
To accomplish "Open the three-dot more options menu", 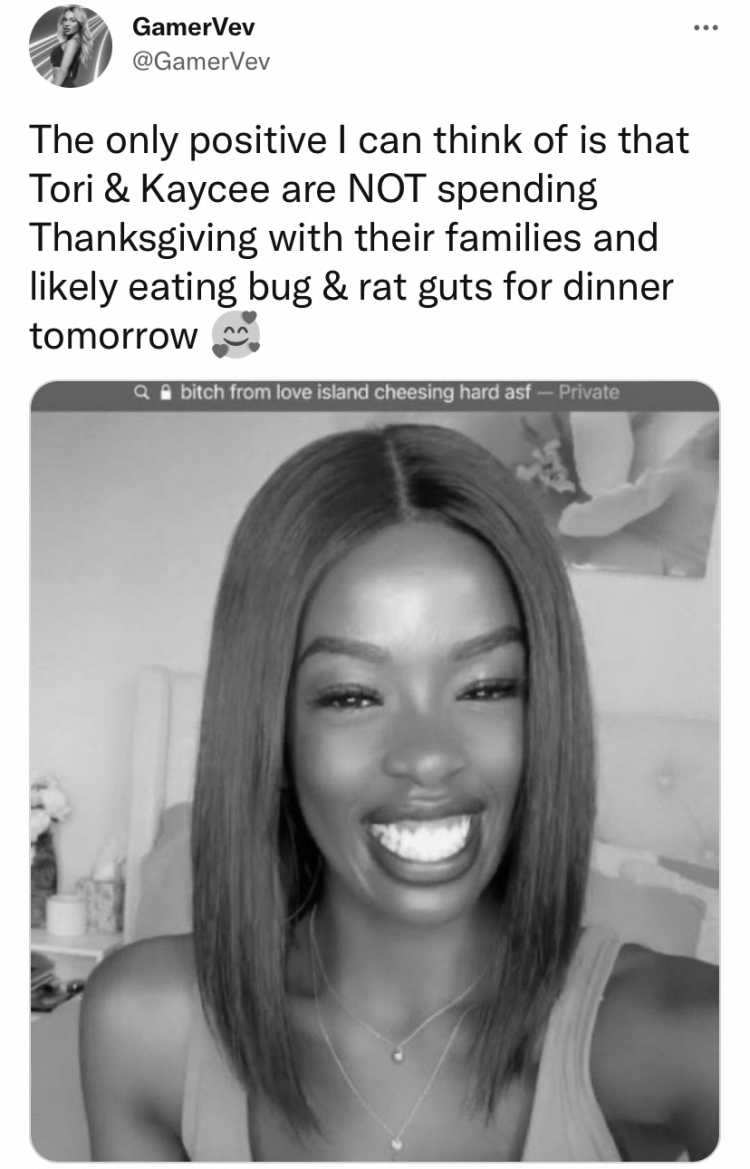I will 705,28.
